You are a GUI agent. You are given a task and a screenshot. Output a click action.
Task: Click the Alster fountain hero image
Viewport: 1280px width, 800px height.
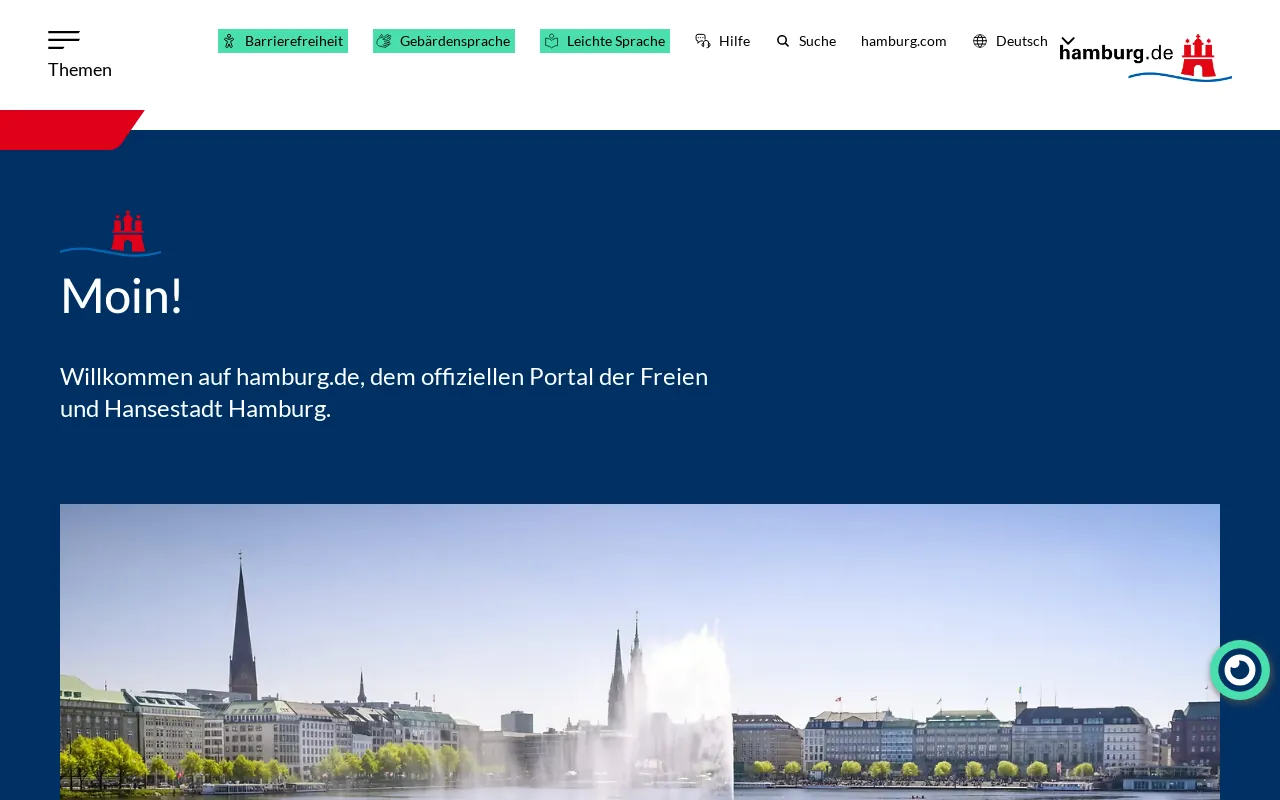point(640,652)
